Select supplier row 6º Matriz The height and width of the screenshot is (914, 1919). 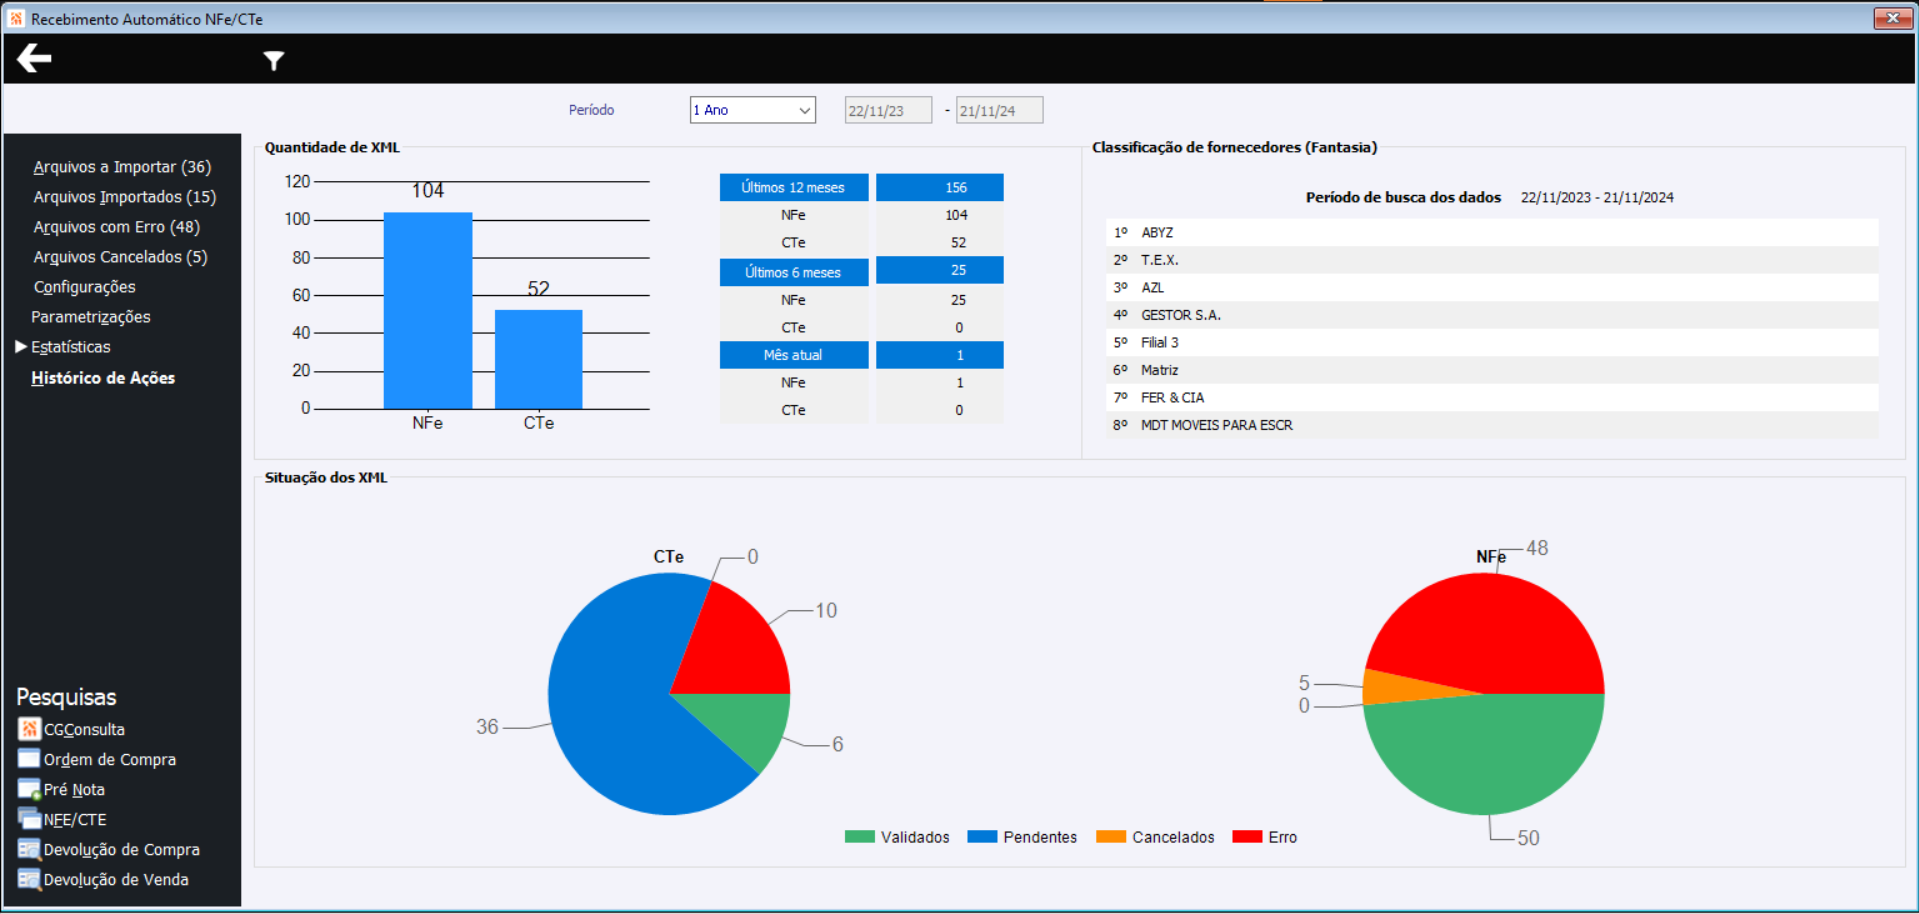pyautogui.click(x=1492, y=370)
